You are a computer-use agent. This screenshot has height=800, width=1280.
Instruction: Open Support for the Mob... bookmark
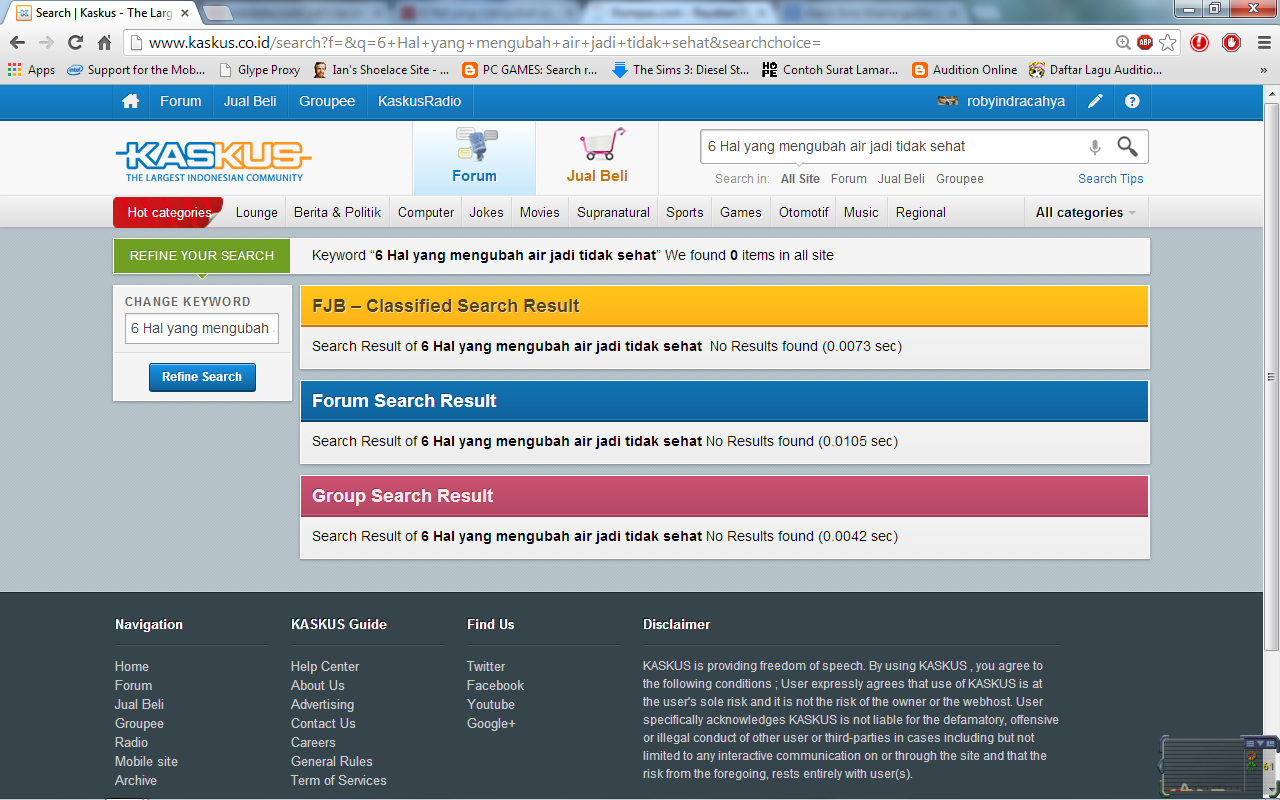pos(136,70)
